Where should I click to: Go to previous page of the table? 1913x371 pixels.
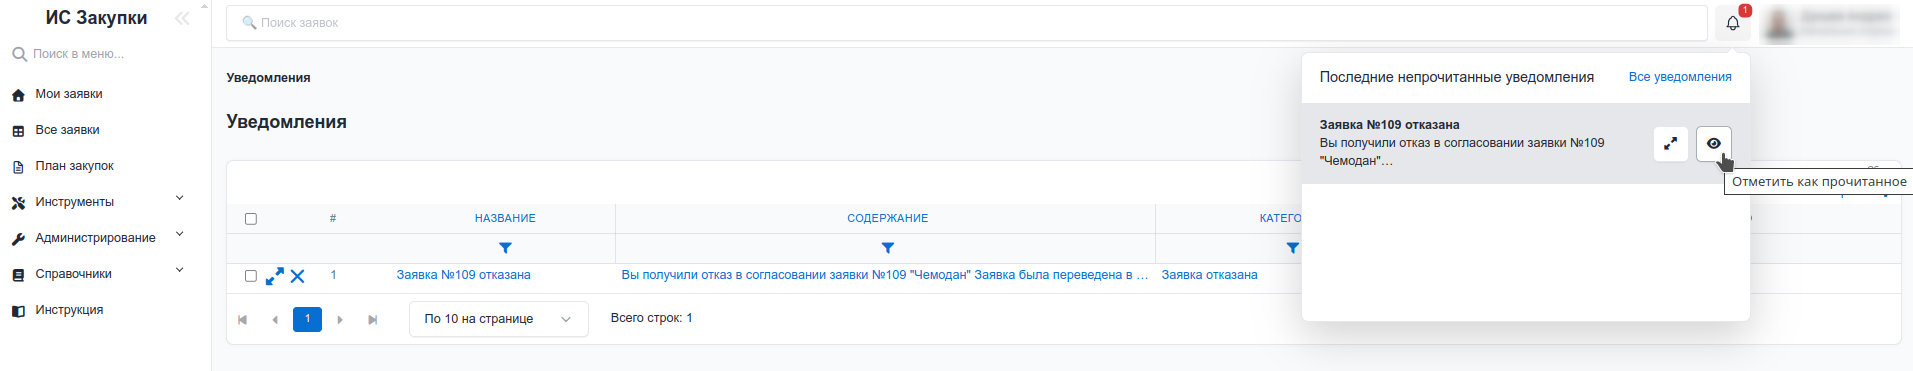click(x=275, y=320)
